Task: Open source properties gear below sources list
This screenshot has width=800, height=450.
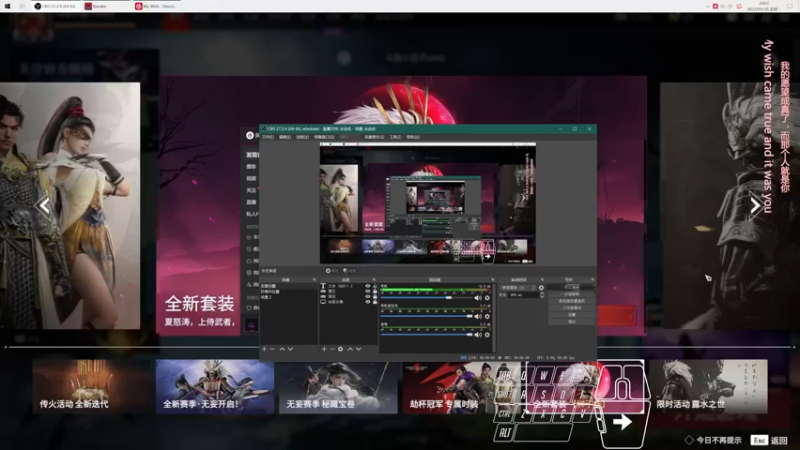Action: pyautogui.click(x=340, y=349)
